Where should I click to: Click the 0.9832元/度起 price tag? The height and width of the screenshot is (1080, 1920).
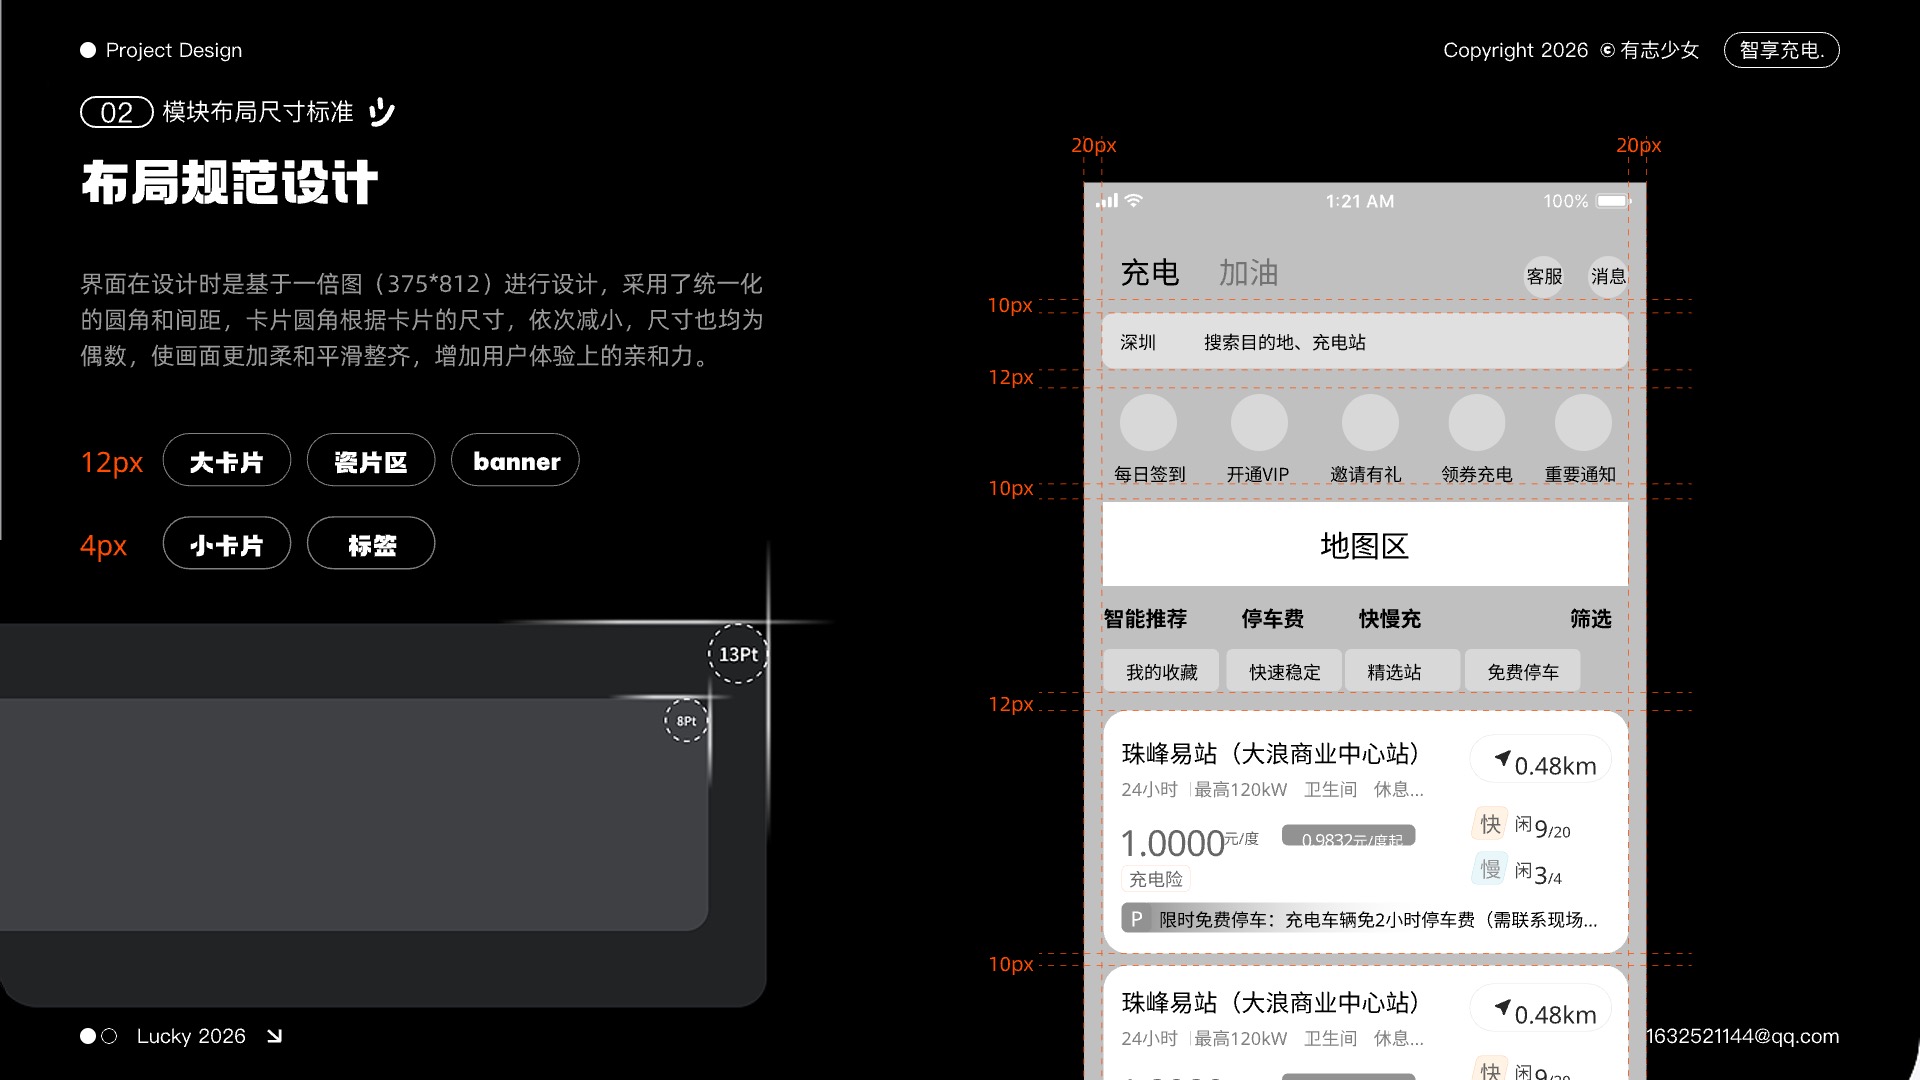tap(1349, 836)
